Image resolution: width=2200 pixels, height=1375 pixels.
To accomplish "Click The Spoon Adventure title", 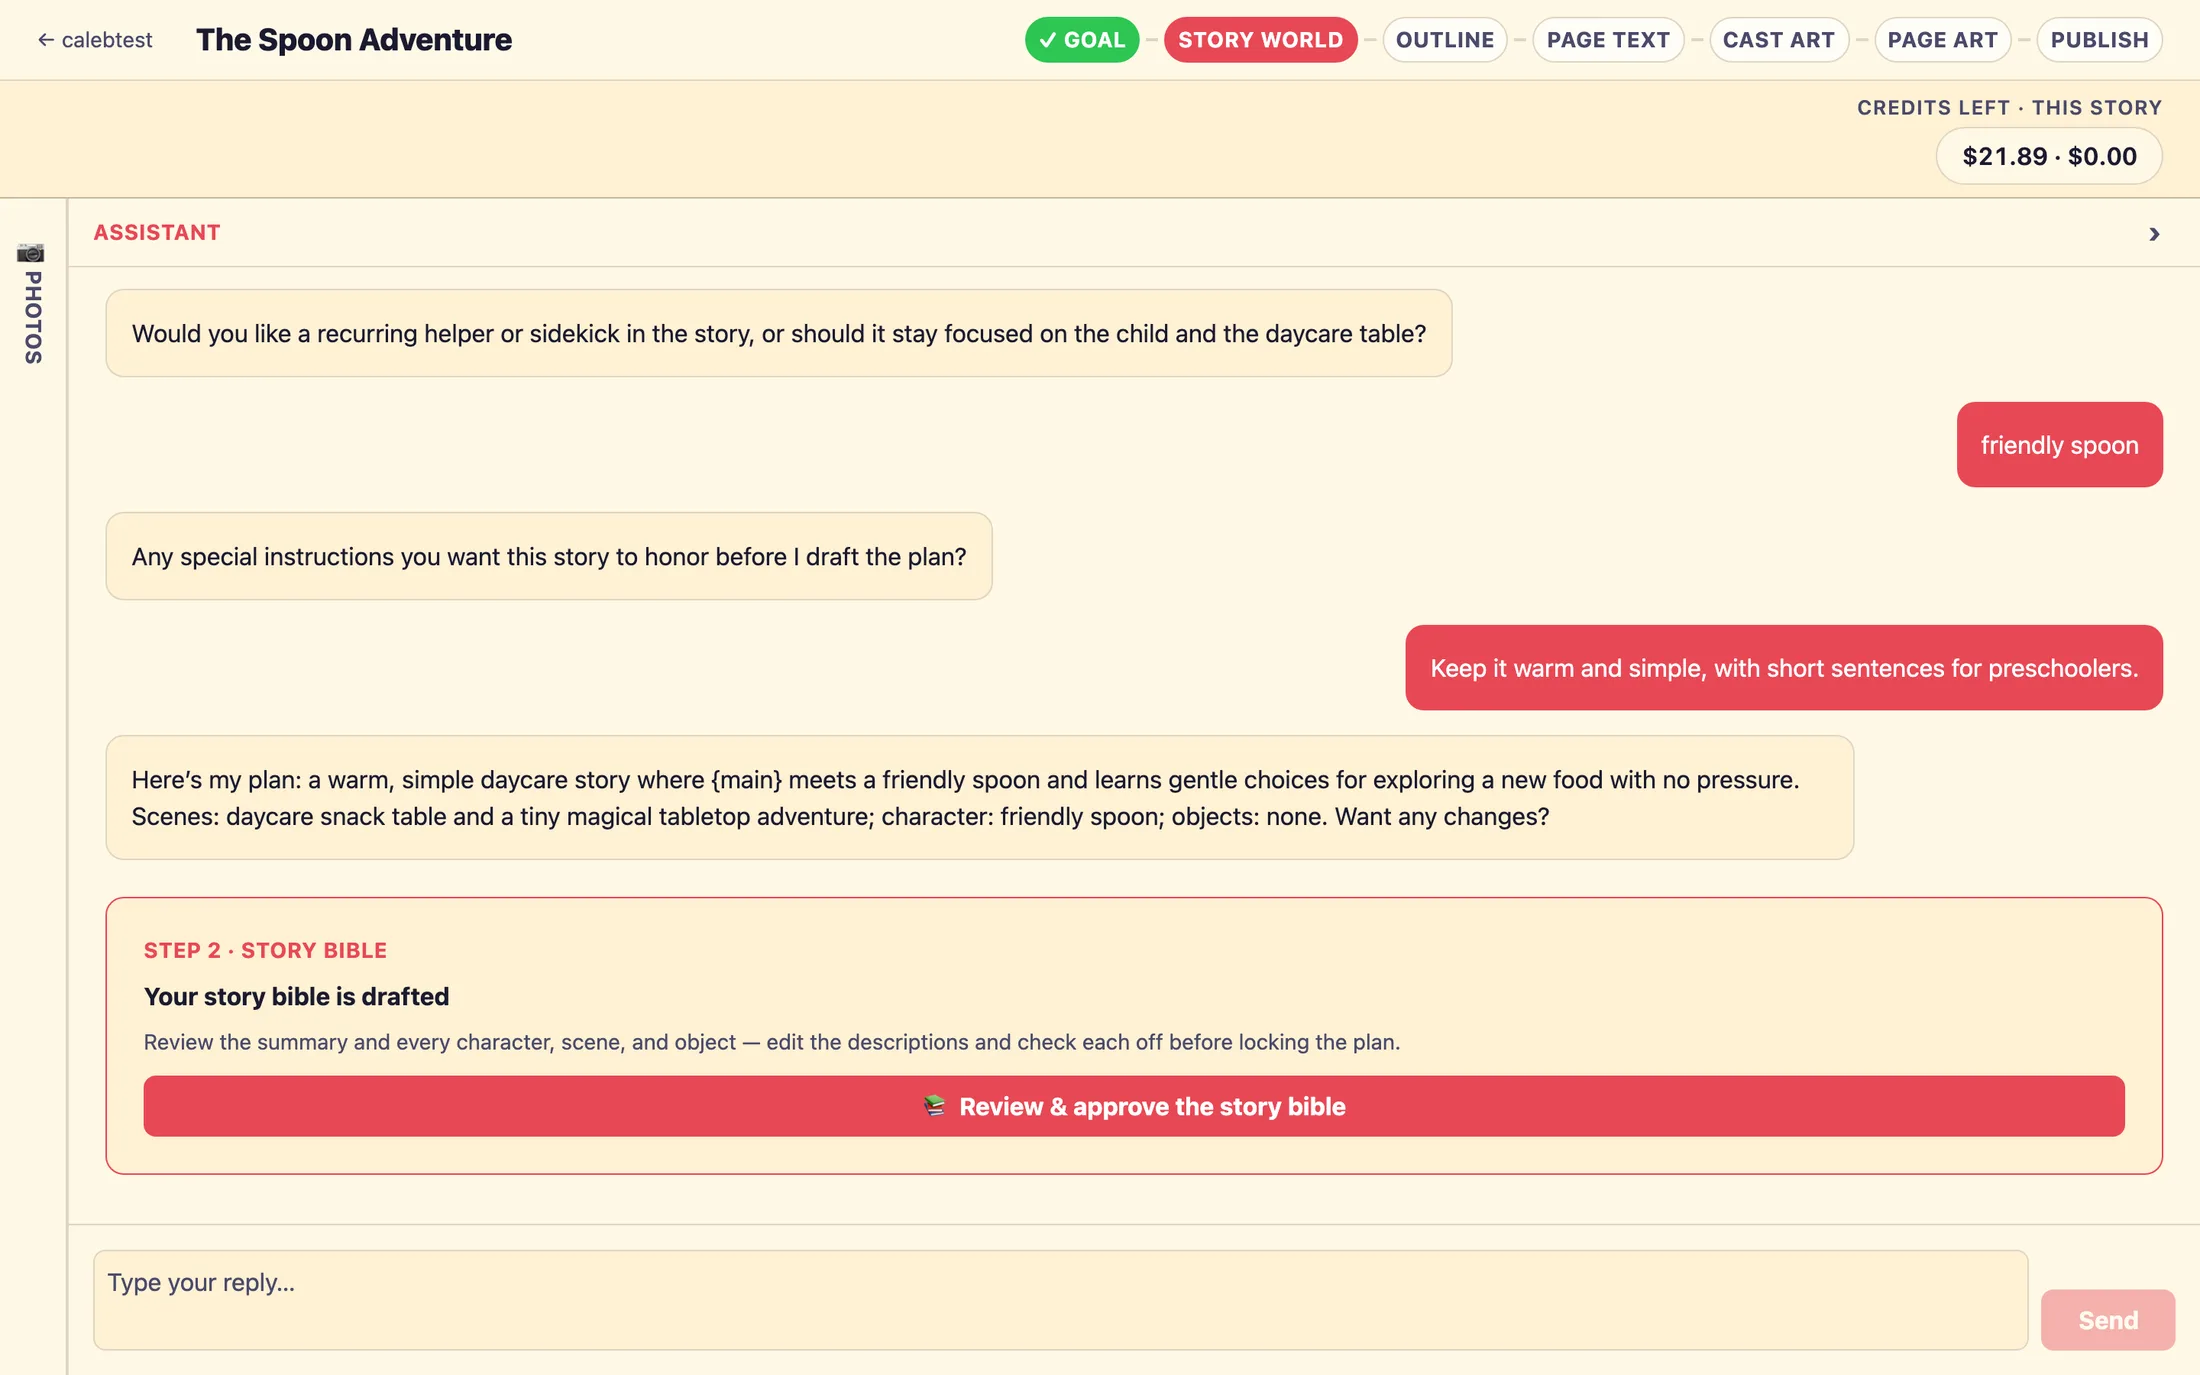I will click(x=354, y=40).
